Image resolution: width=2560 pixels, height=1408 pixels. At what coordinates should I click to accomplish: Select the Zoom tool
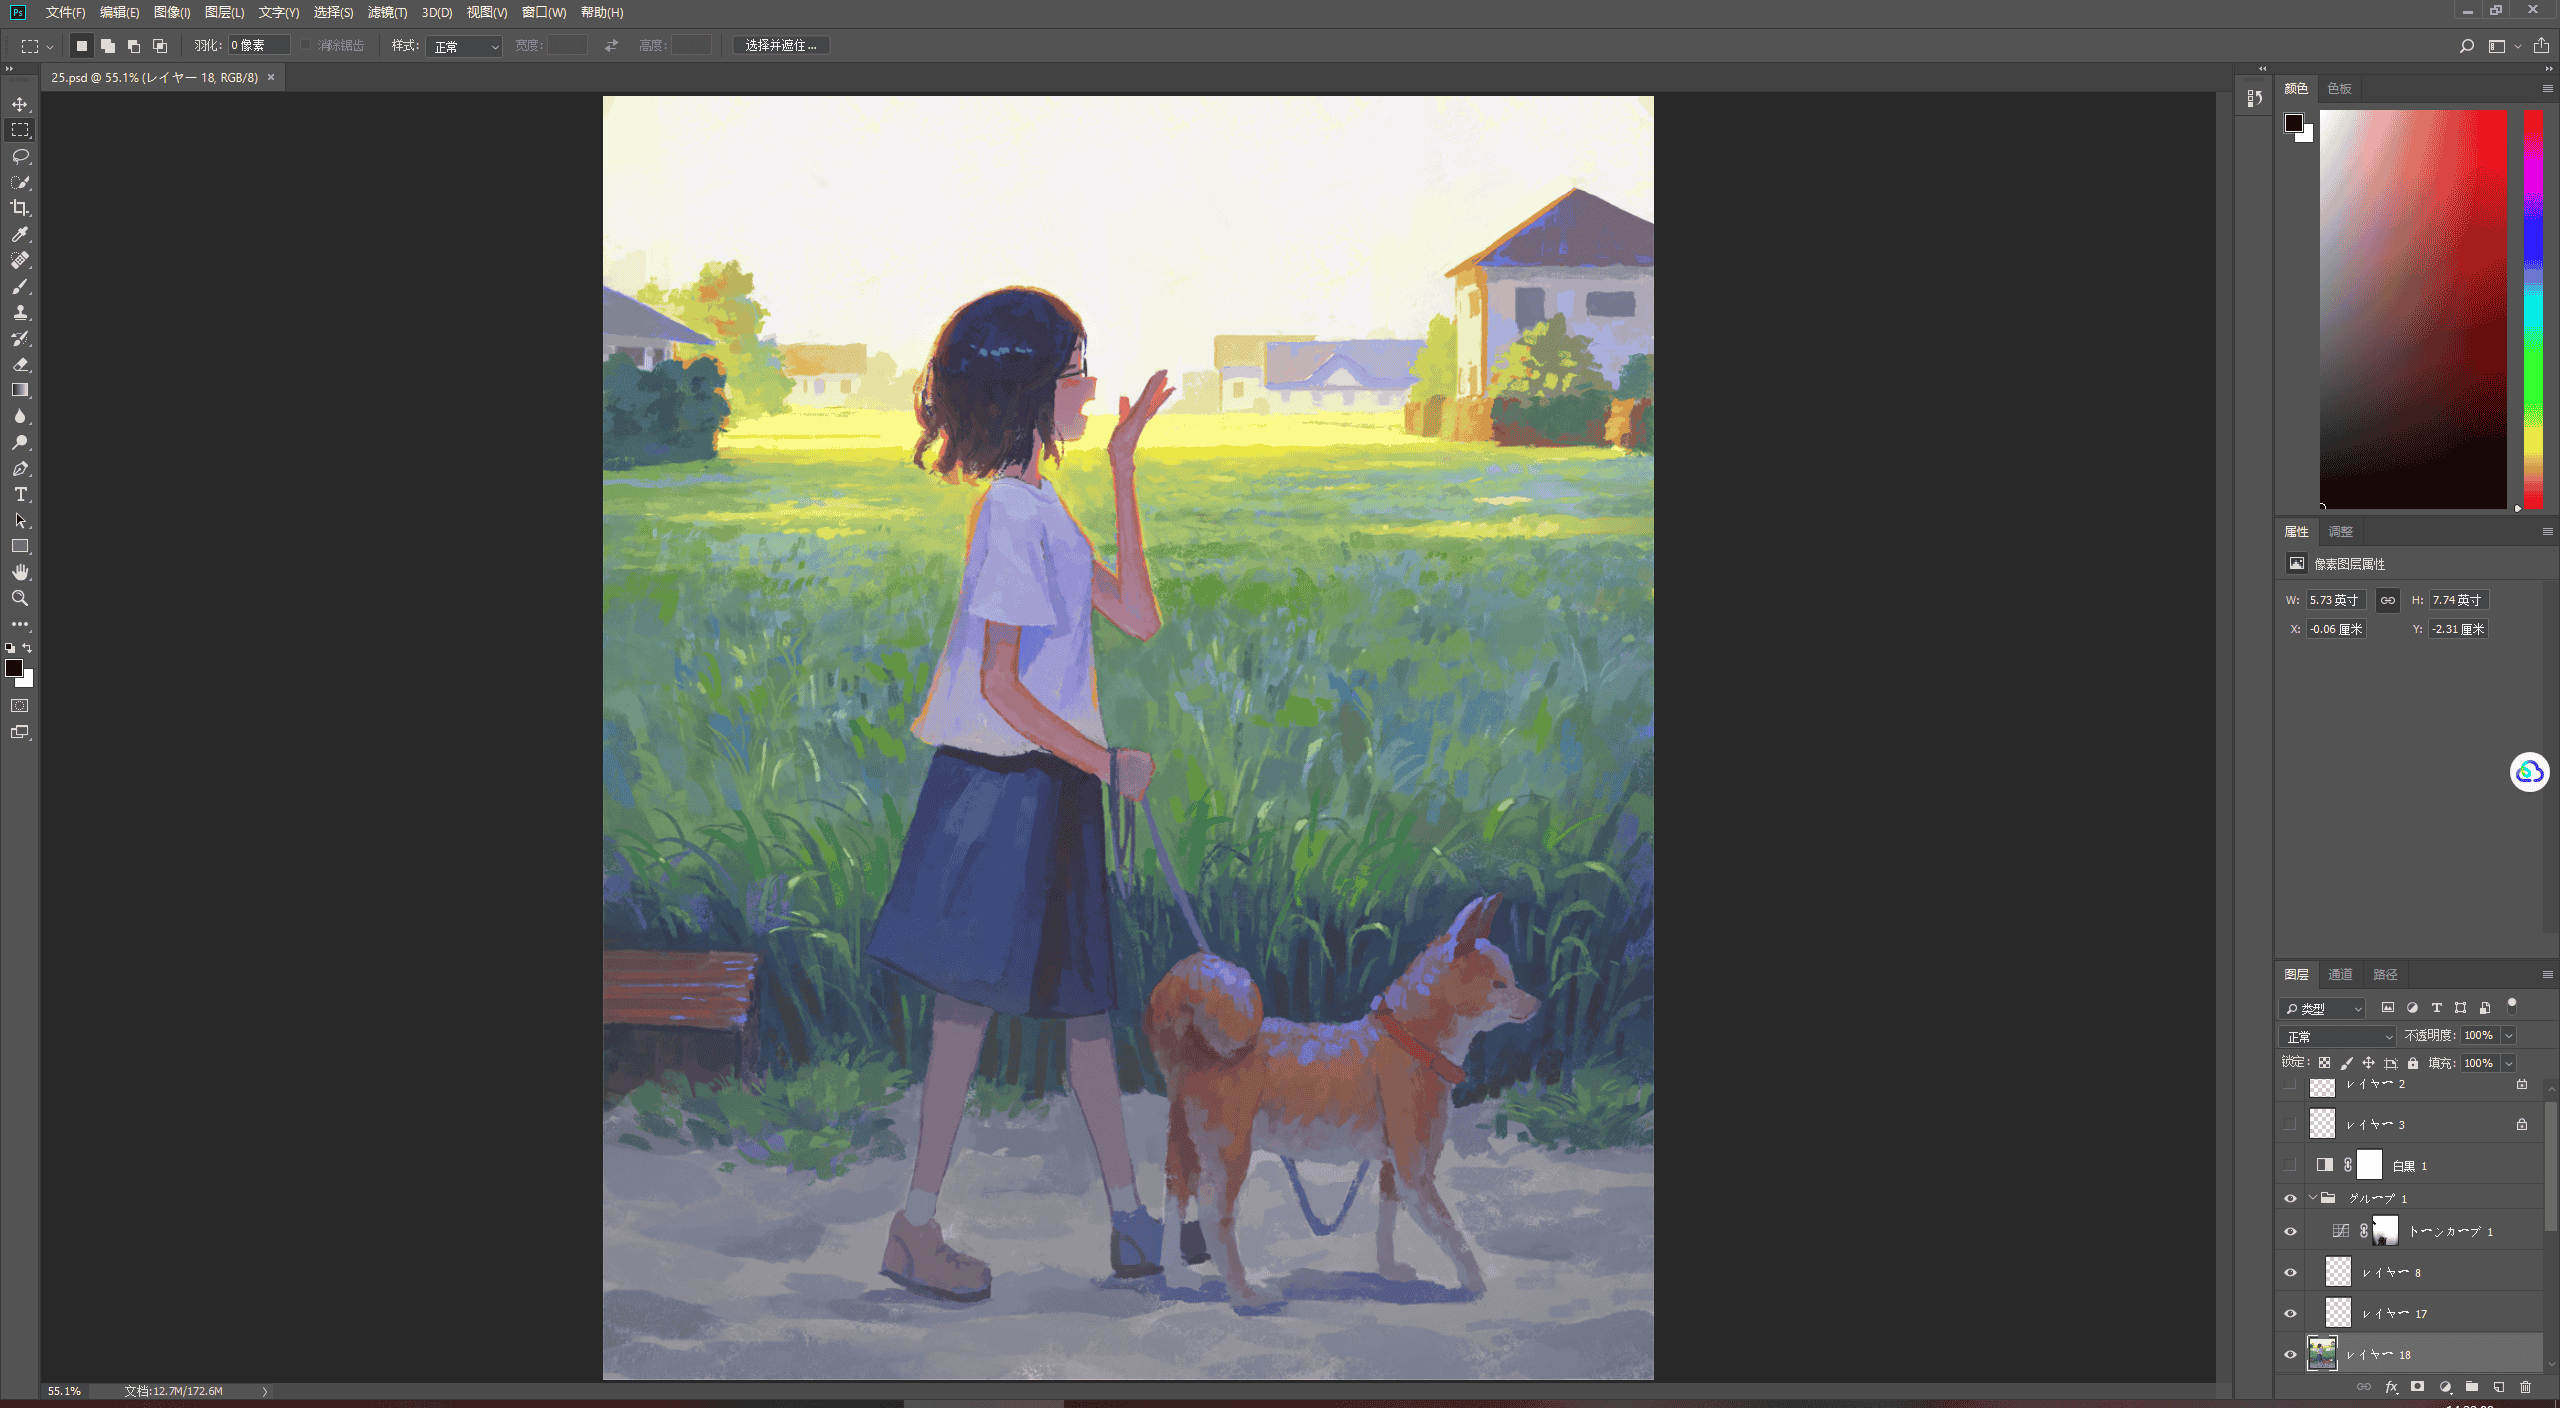coord(20,598)
